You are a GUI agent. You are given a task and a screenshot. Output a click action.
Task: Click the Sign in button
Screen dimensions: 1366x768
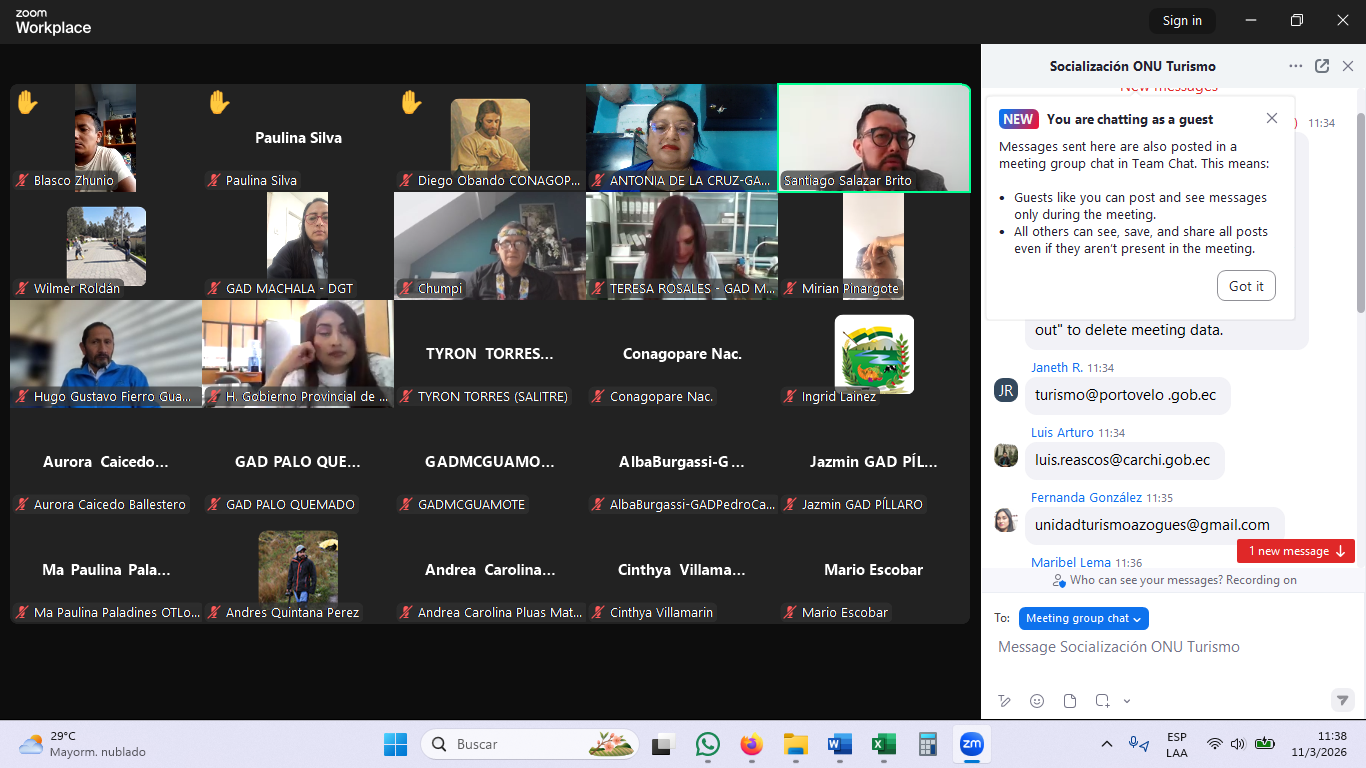(1182, 21)
